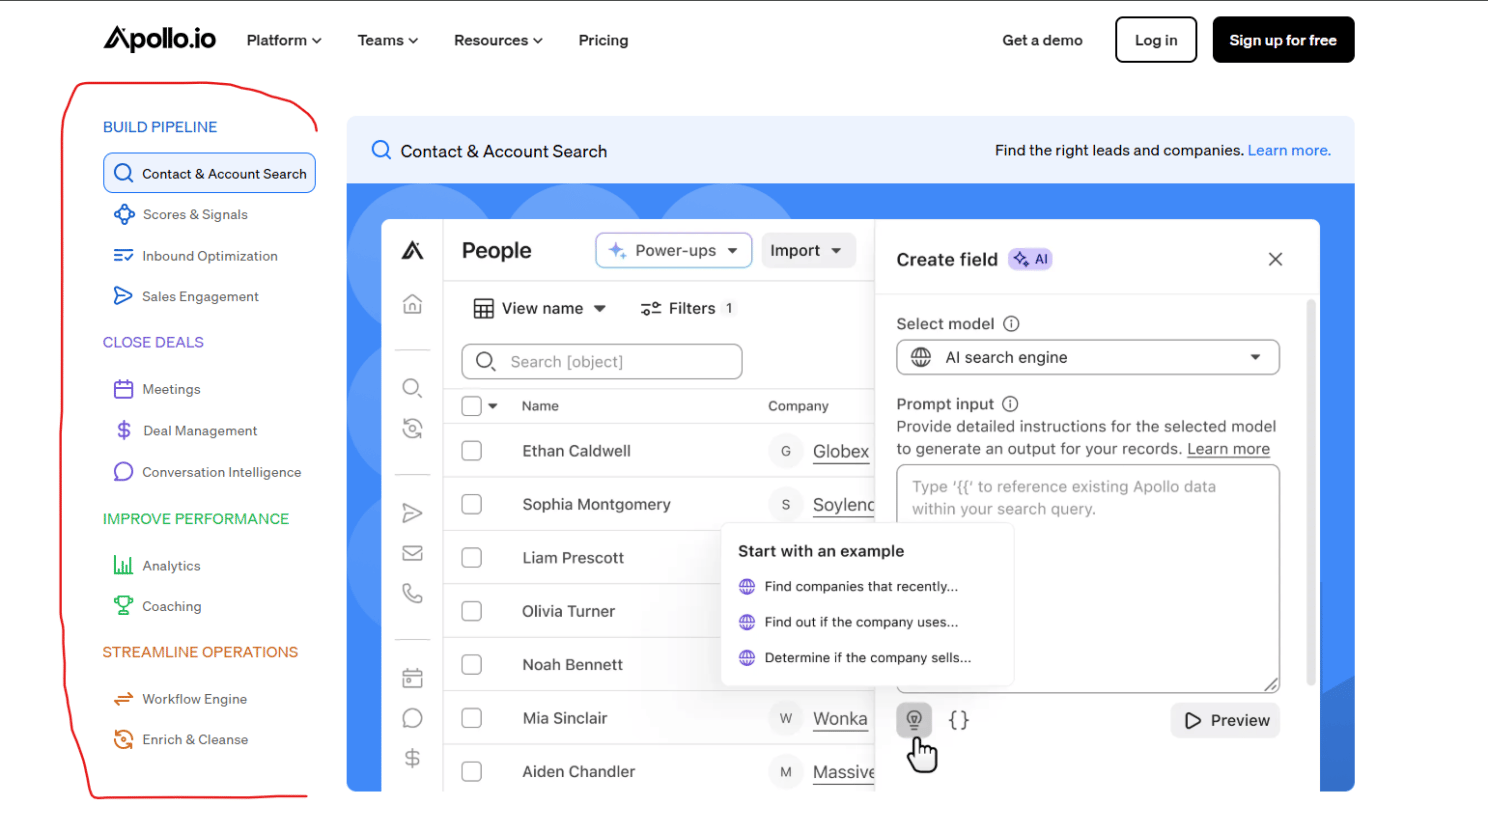Click the lightbulb examples icon button

[x=914, y=720]
